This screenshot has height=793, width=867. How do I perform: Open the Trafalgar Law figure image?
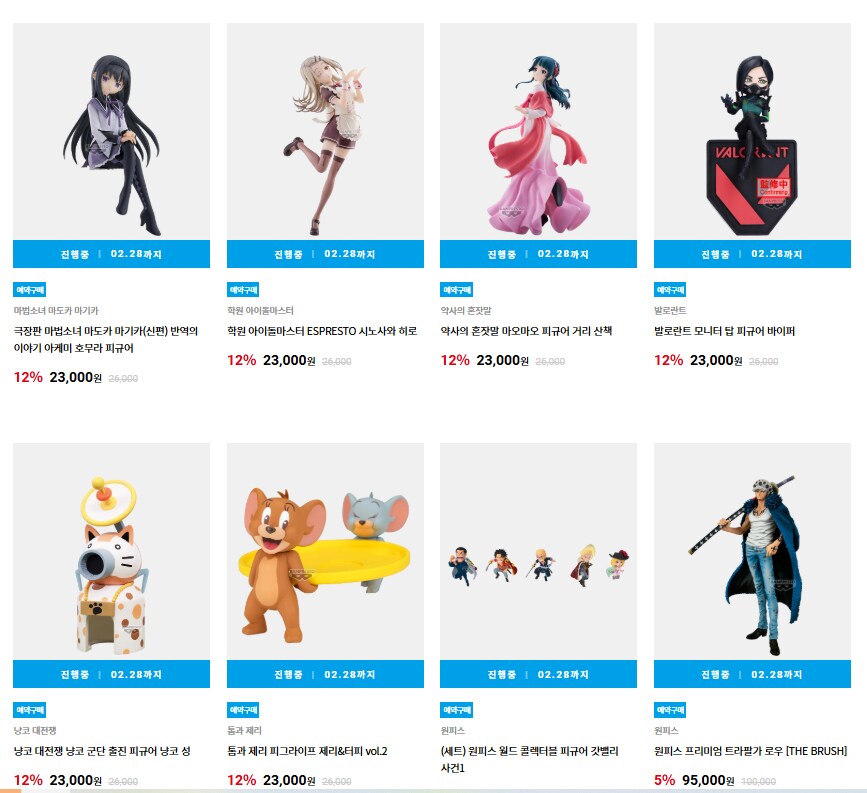(752, 551)
